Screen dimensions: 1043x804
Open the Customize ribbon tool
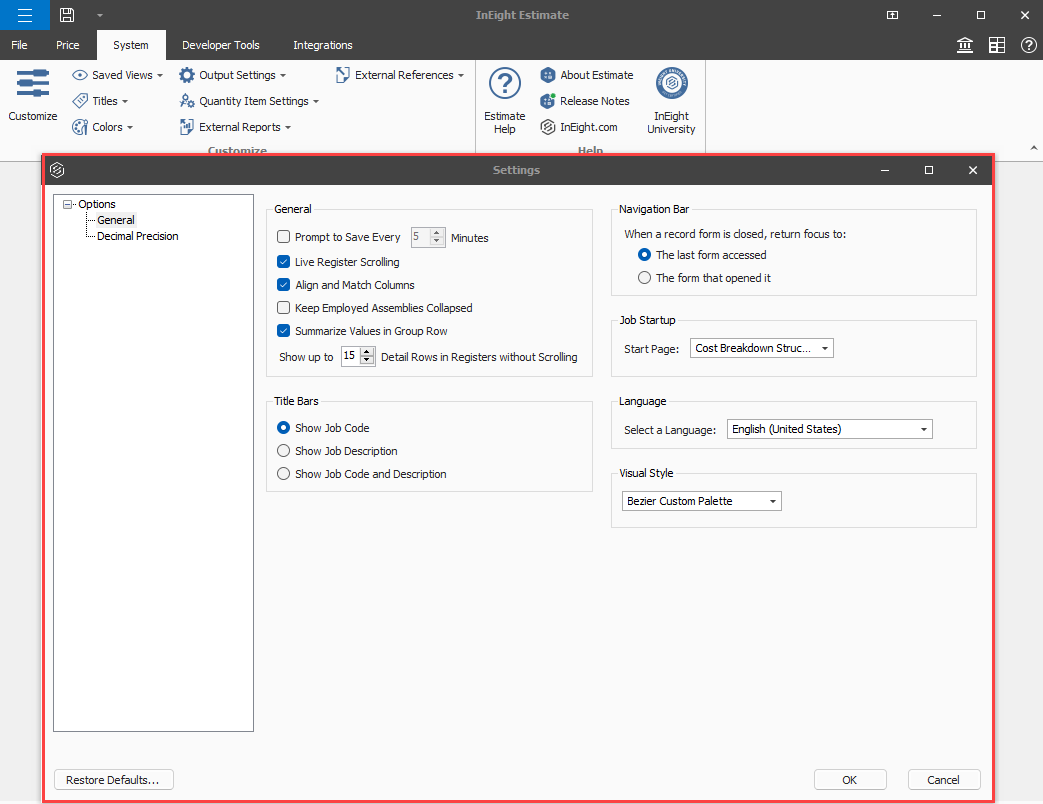[x=33, y=95]
